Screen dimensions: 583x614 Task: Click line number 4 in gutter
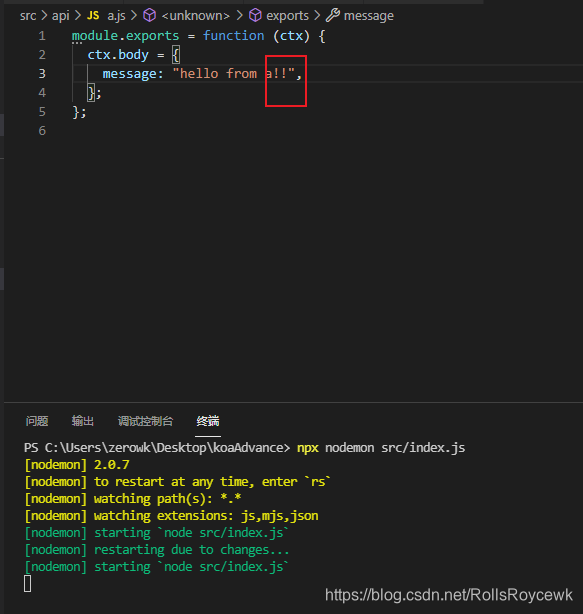(x=42, y=92)
